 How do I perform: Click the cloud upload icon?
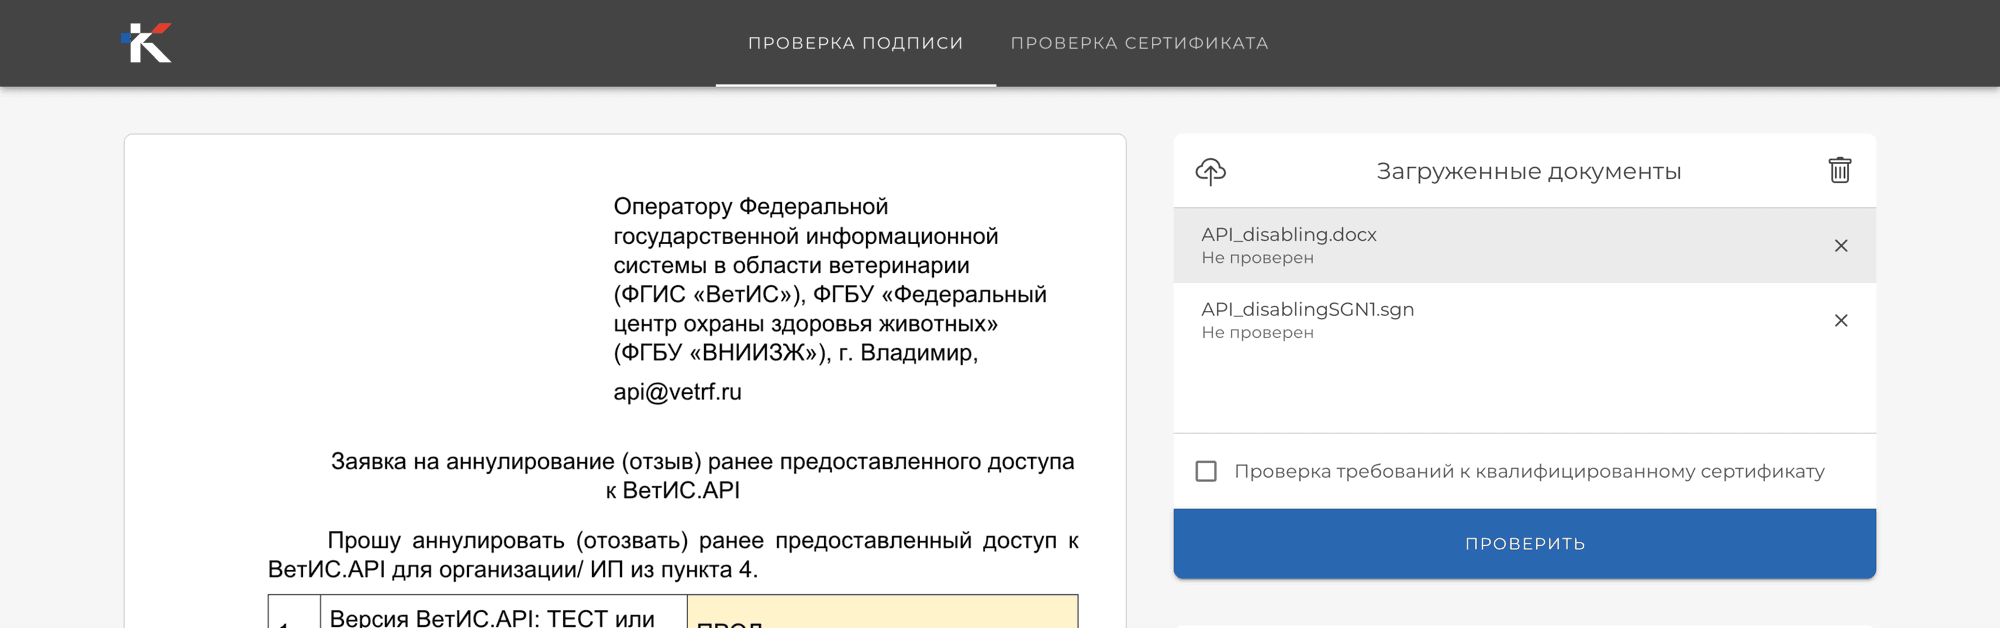point(1210,172)
